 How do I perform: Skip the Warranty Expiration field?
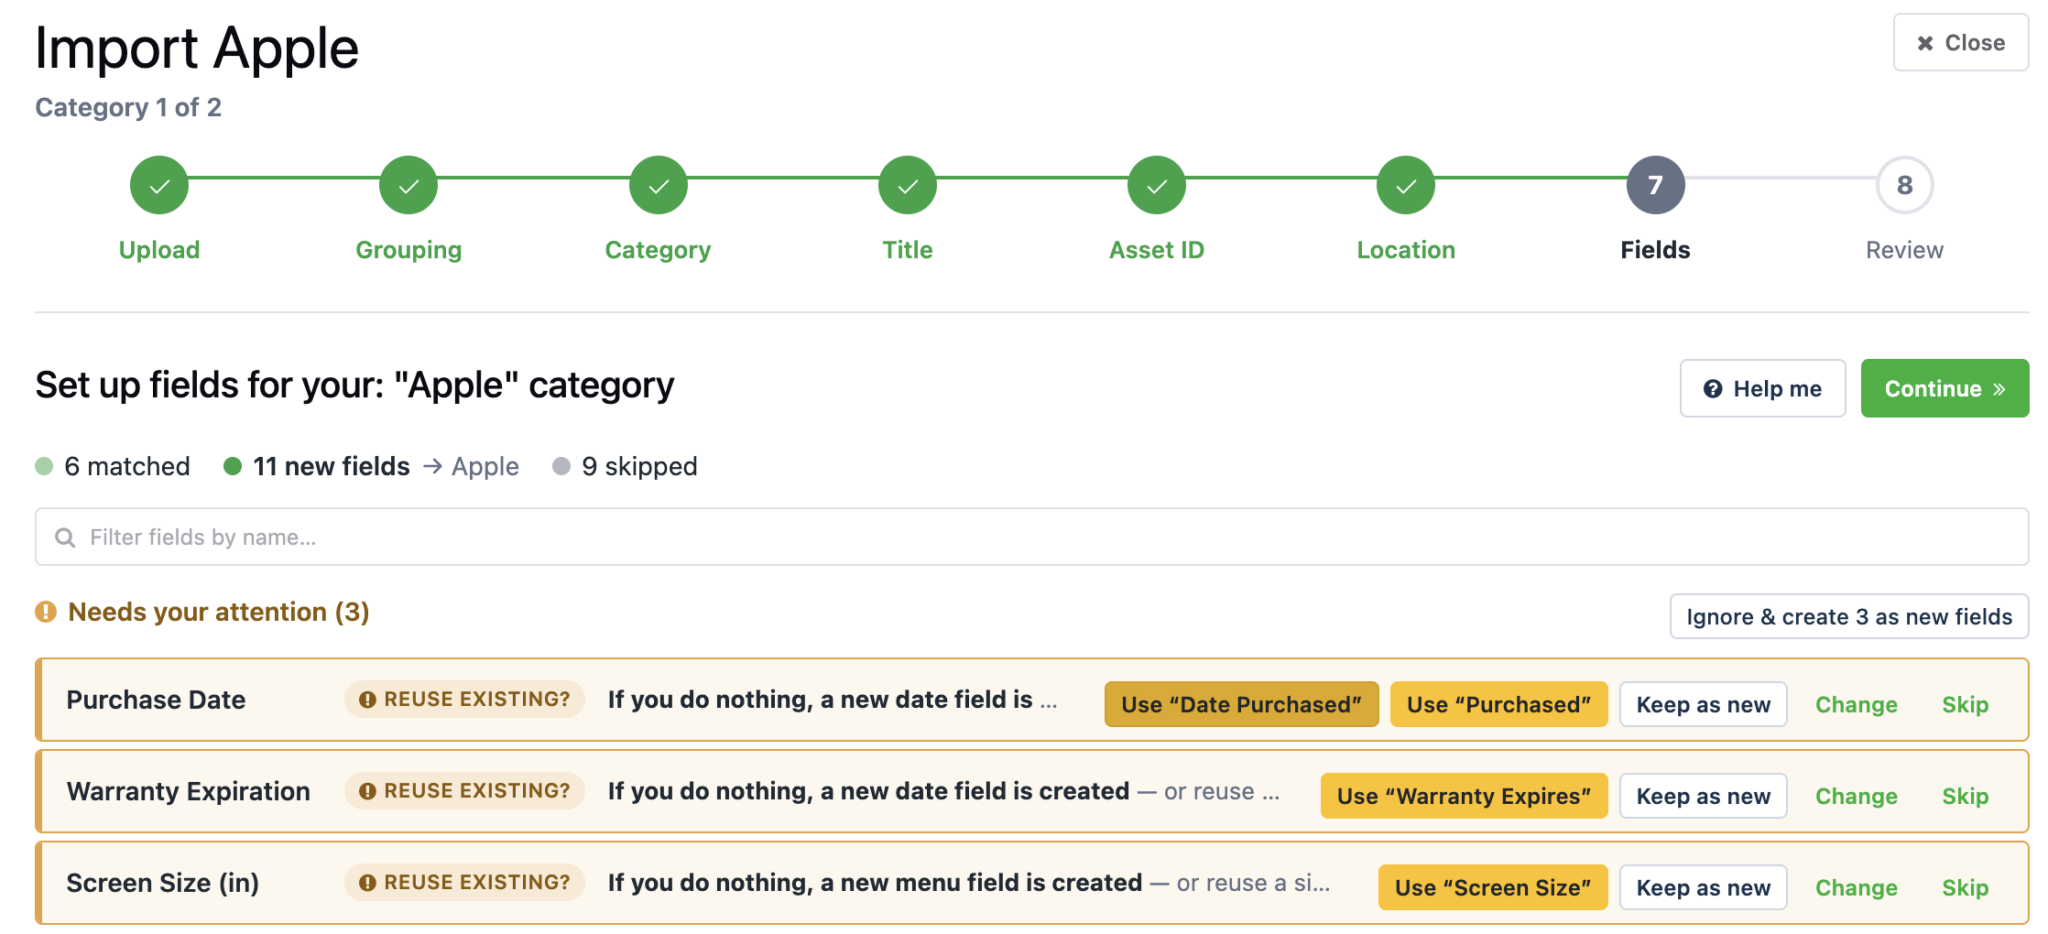(x=1965, y=796)
